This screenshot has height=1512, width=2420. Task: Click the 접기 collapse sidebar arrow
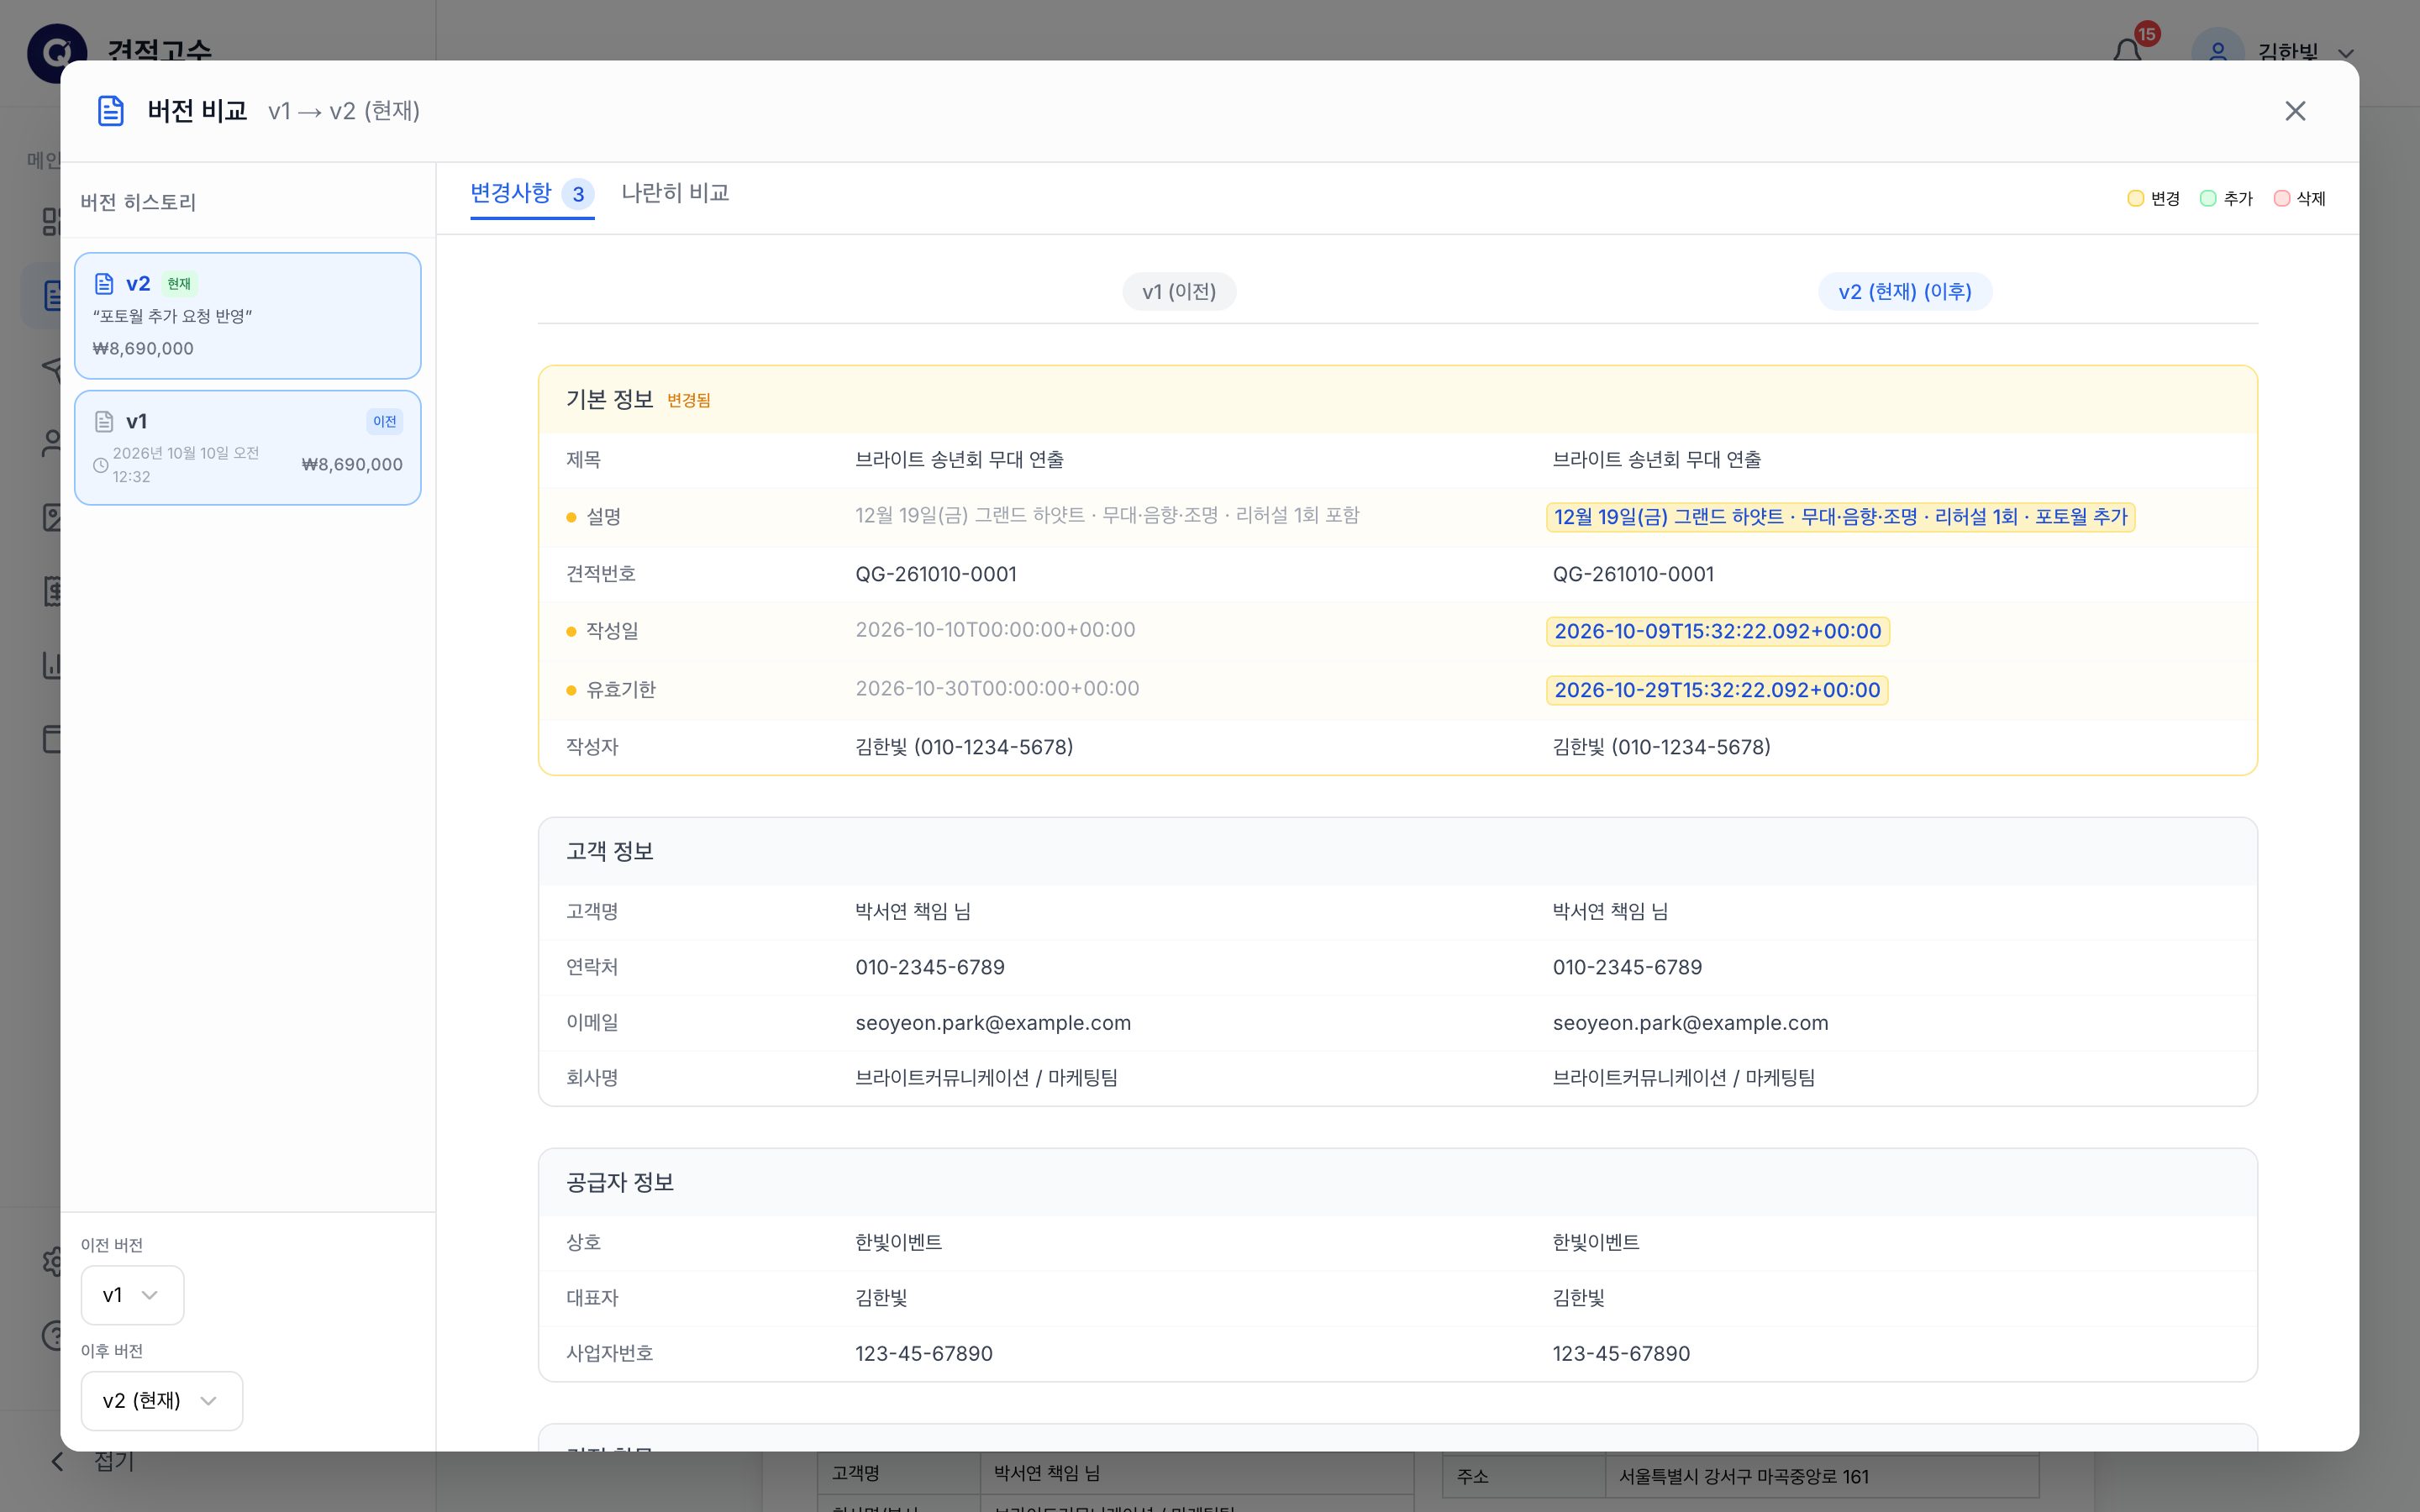[x=58, y=1462]
